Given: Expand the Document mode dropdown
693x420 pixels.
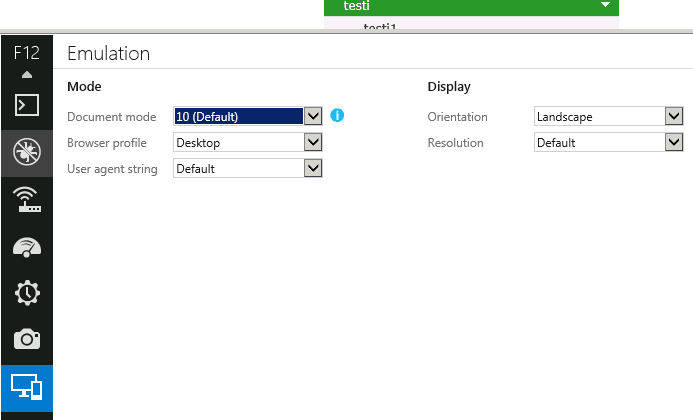Looking at the screenshot, I should pos(313,117).
